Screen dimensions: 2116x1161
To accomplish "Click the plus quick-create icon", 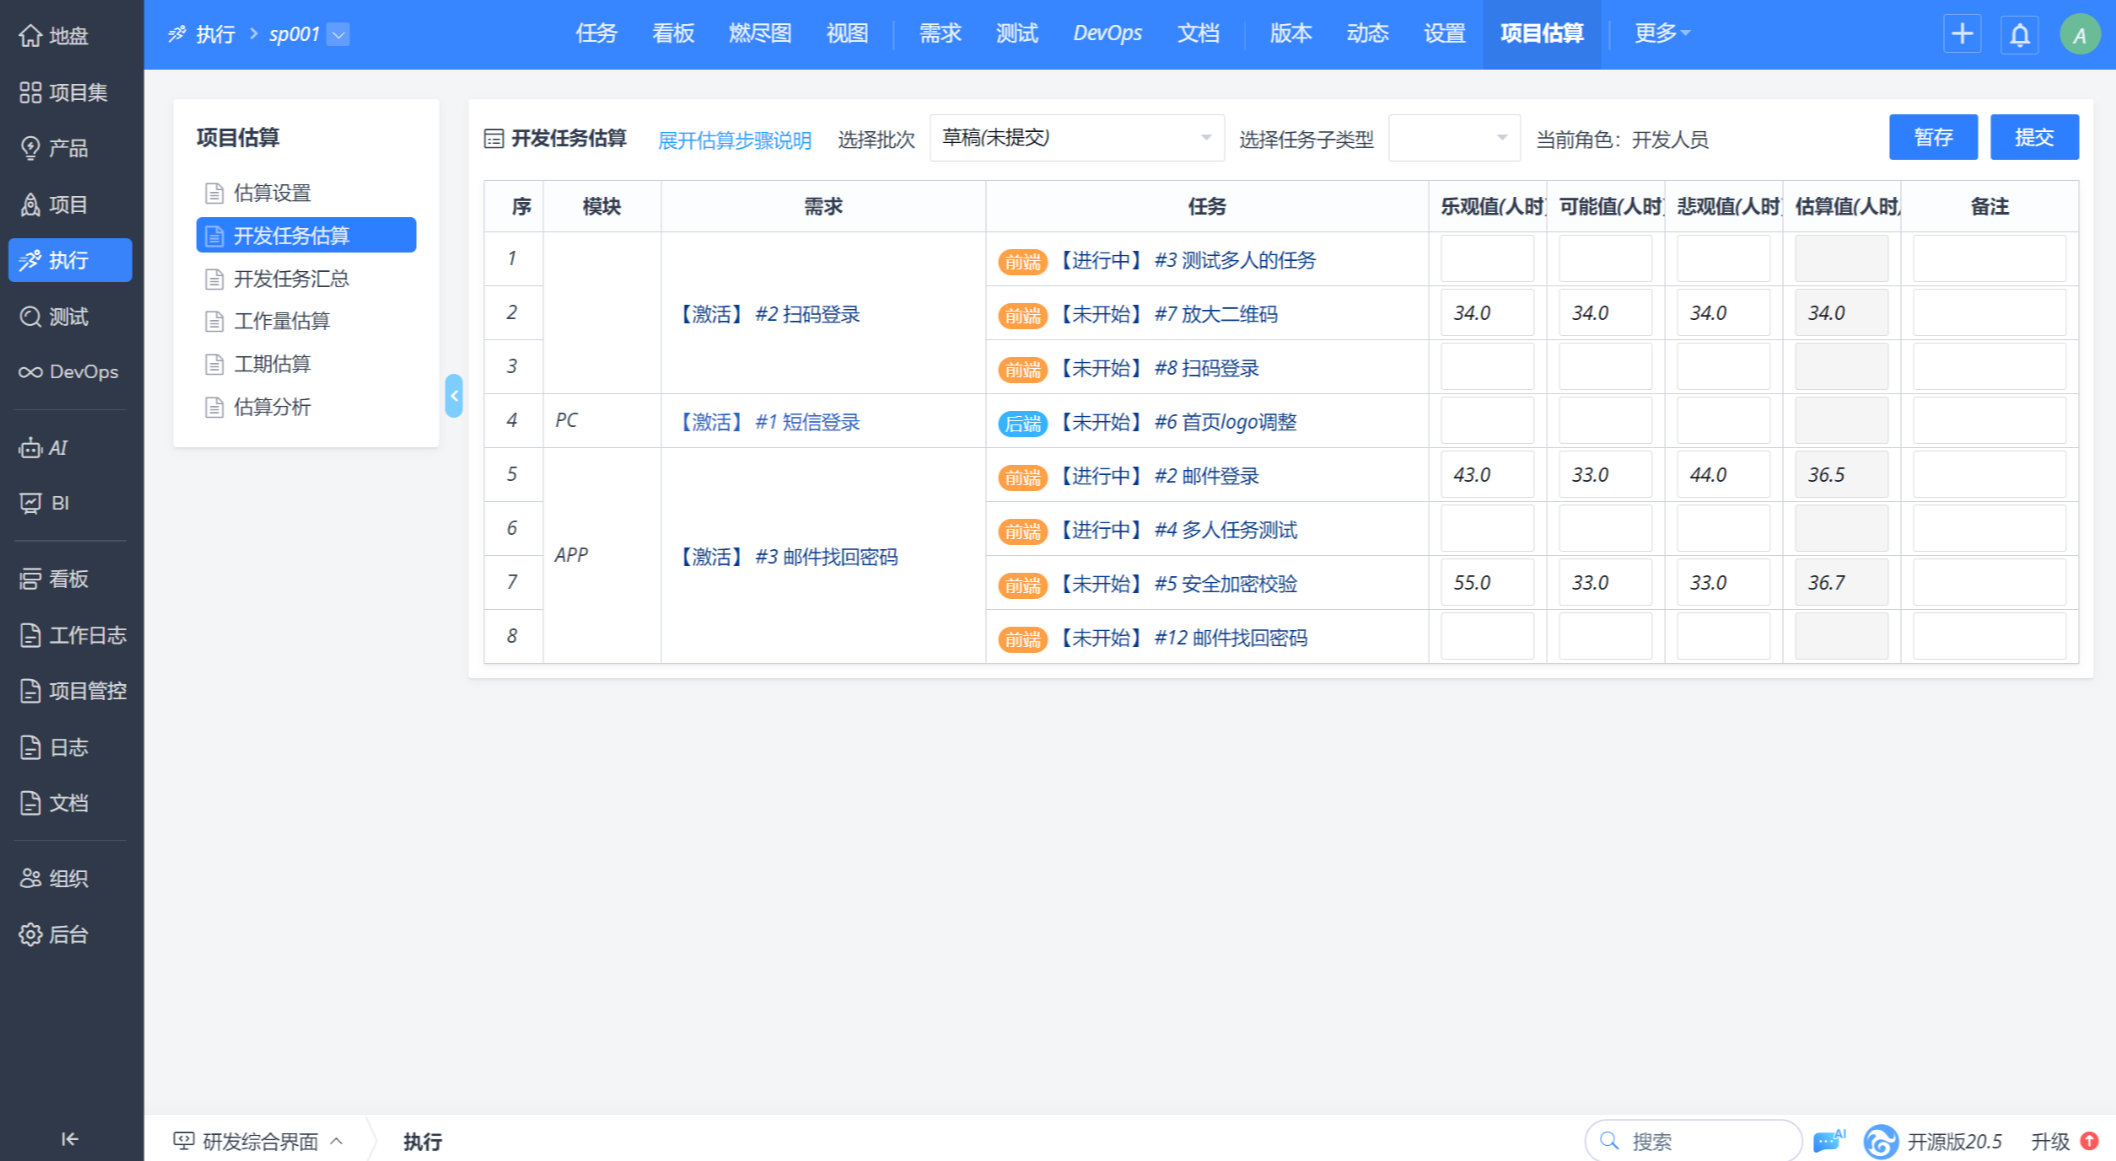I will pos(1962,34).
